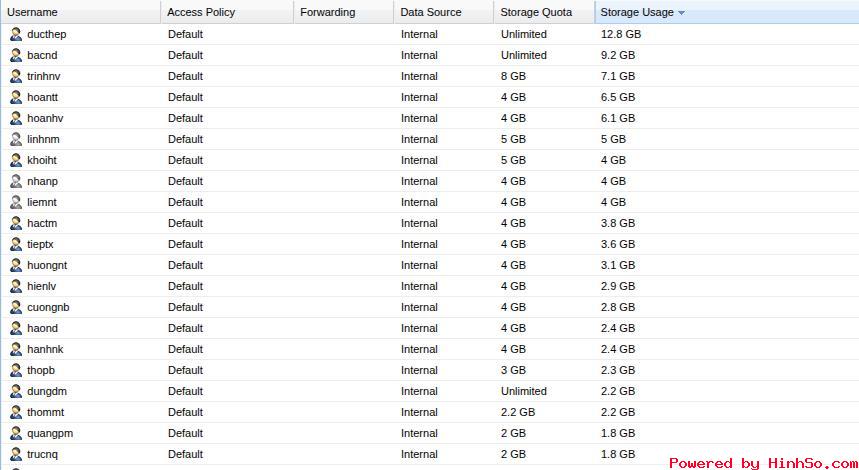Sort by the Username column header

click(33, 12)
